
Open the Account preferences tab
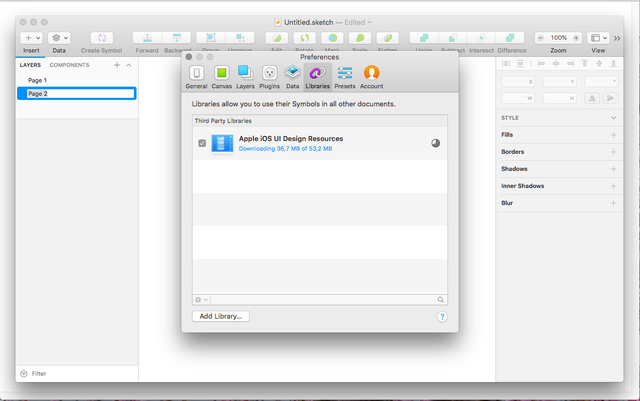coord(371,77)
